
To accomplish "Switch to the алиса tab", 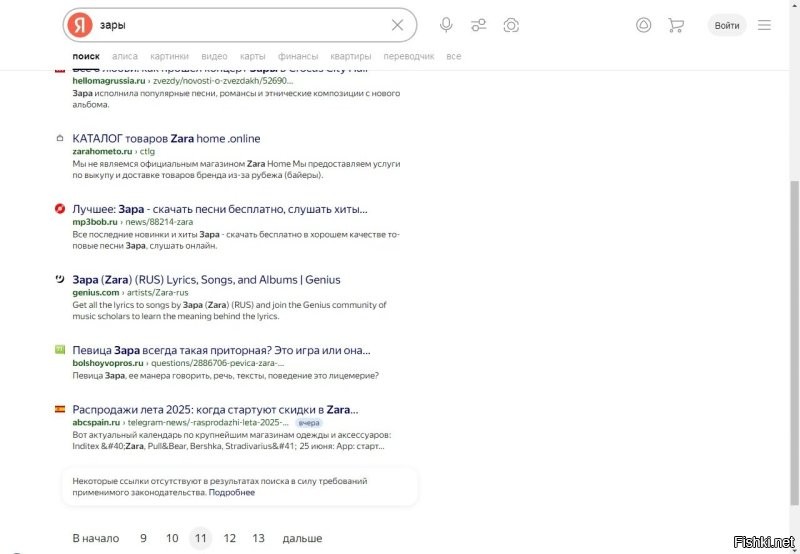I will tap(125, 56).
